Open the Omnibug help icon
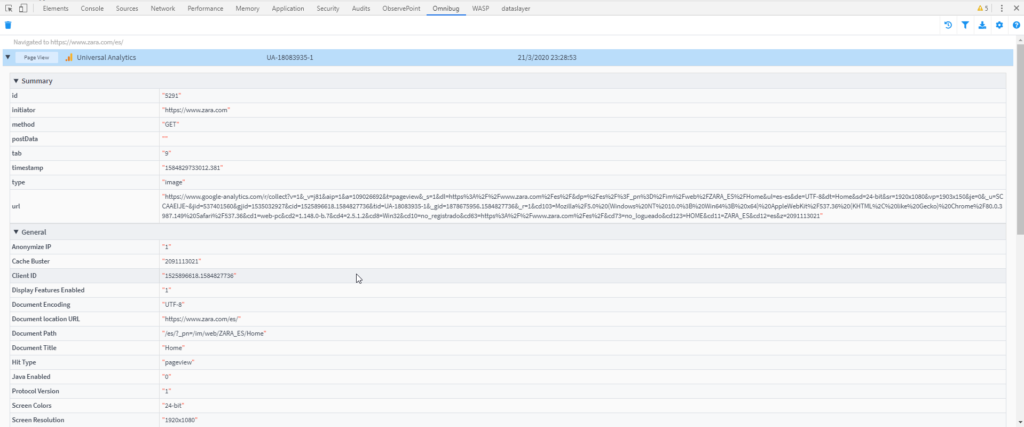This screenshot has width=1024, height=427. tap(1016, 25)
